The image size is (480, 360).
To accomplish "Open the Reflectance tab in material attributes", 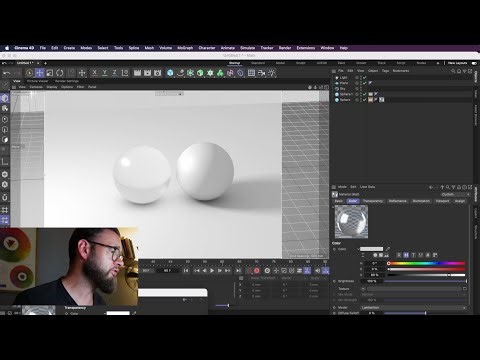I will click(x=397, y=201).
